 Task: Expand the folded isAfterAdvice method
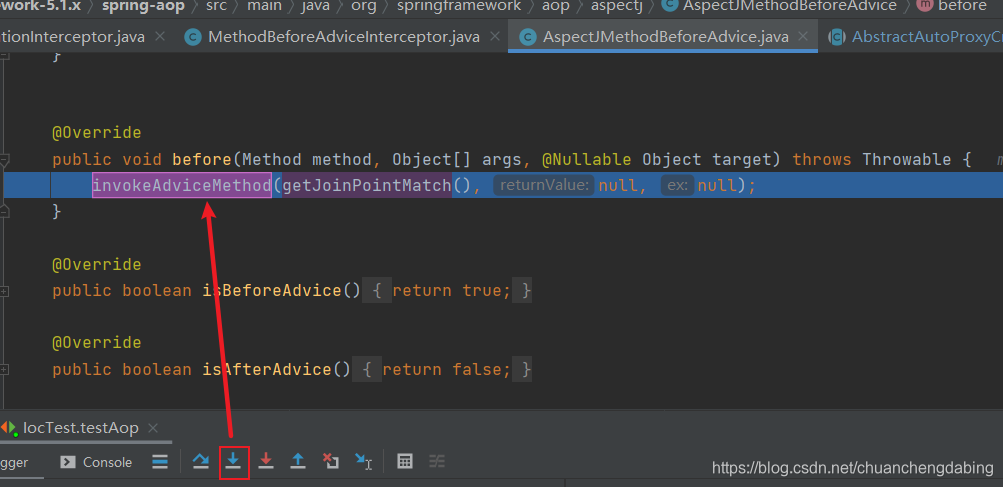click(x=4, y=370)
